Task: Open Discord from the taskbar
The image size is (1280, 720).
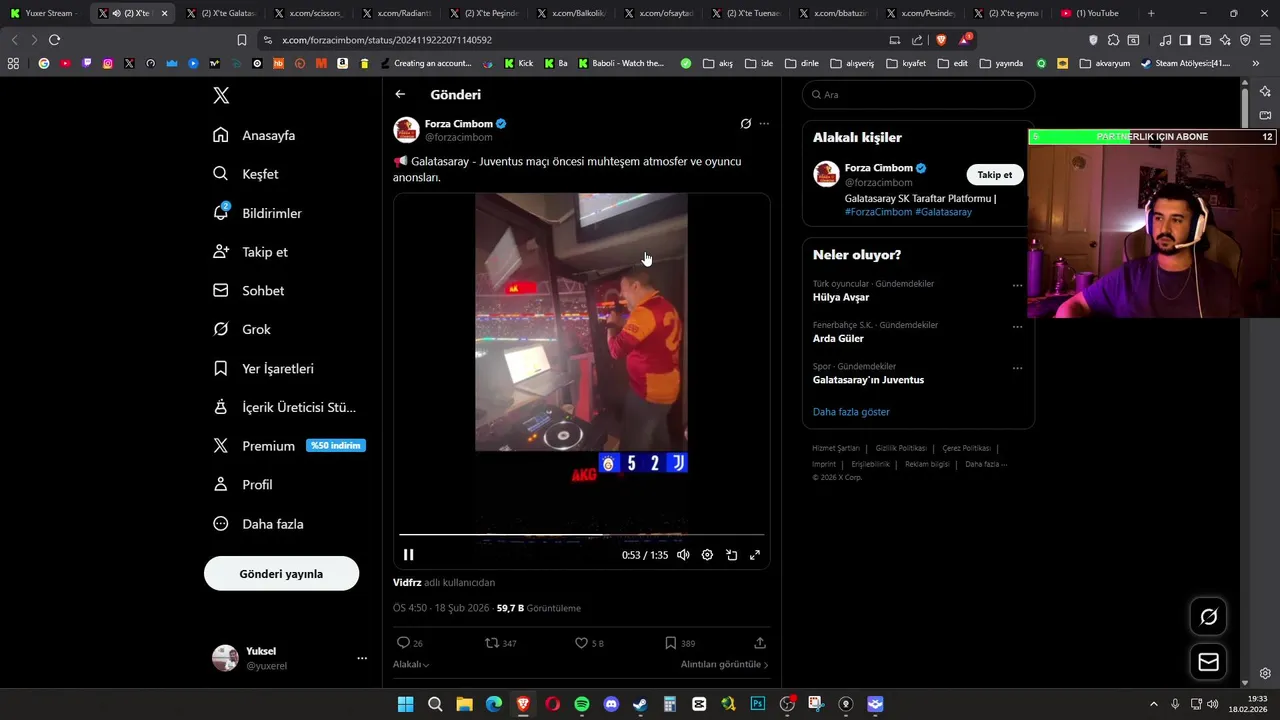Action: pyautogui.click(x=611, y=704)
